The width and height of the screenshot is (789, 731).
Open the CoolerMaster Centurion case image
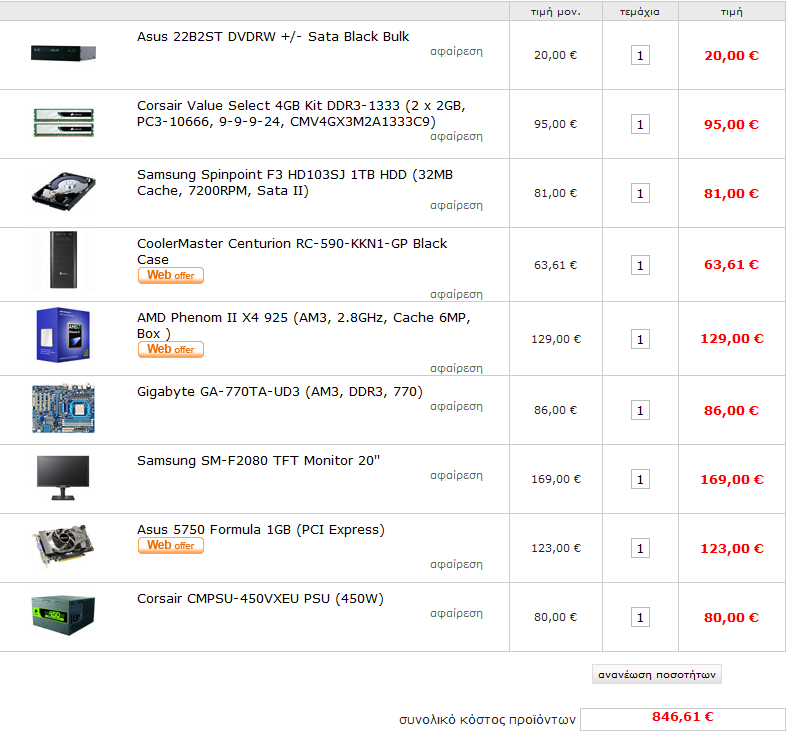pyautogui.click(x=63, y=260)
